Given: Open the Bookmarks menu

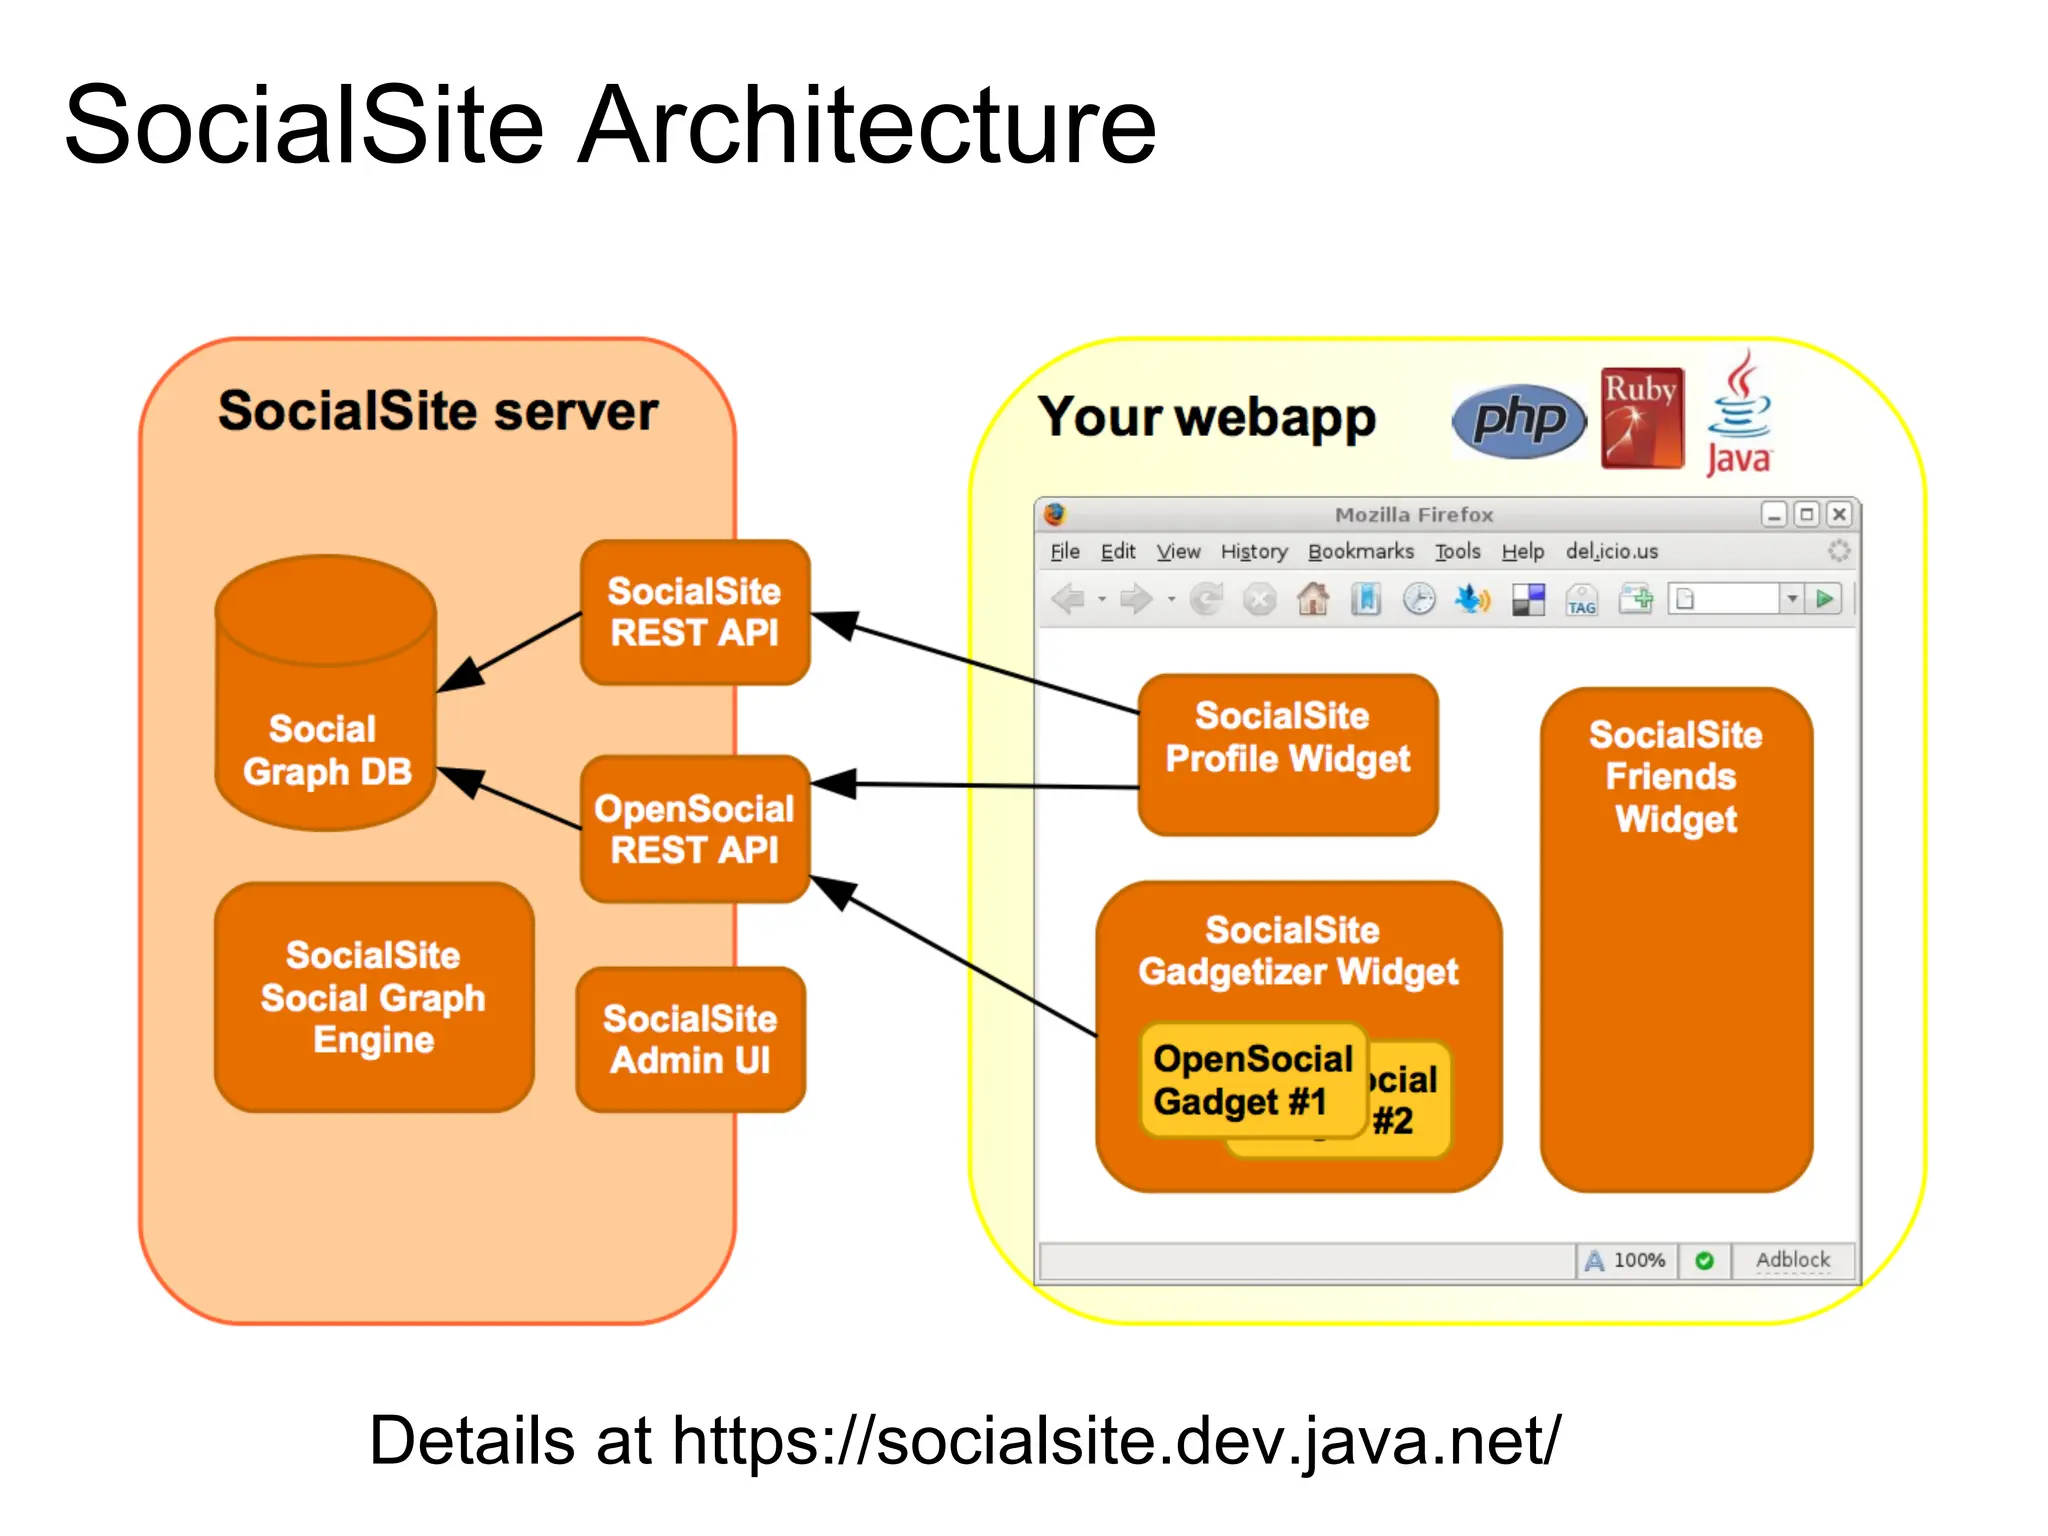Looking at the screenshot, I should [1360, 551].
